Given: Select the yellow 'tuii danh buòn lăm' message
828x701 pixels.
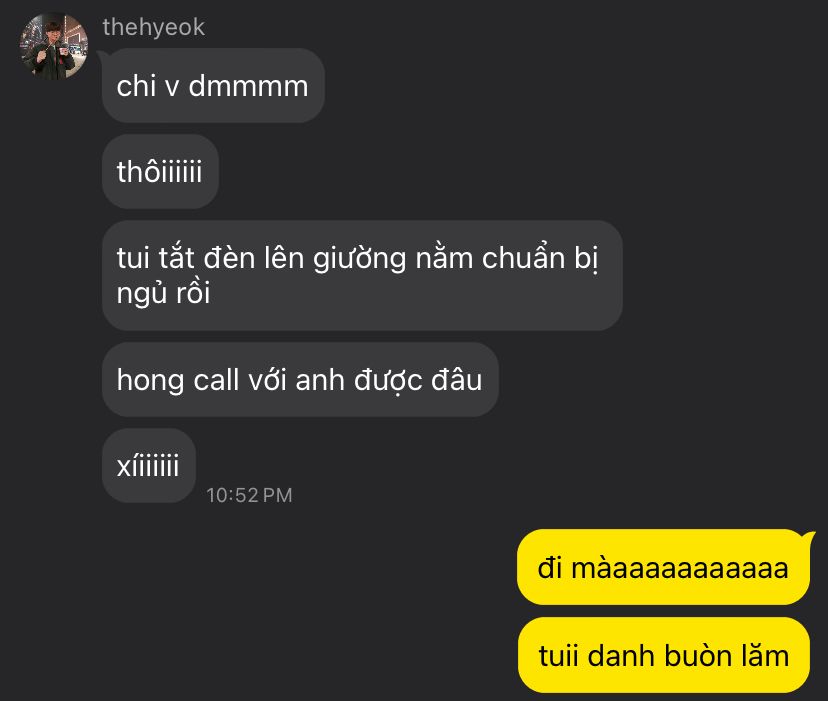Looking at the screenshot, I should (x=663, y=655).
